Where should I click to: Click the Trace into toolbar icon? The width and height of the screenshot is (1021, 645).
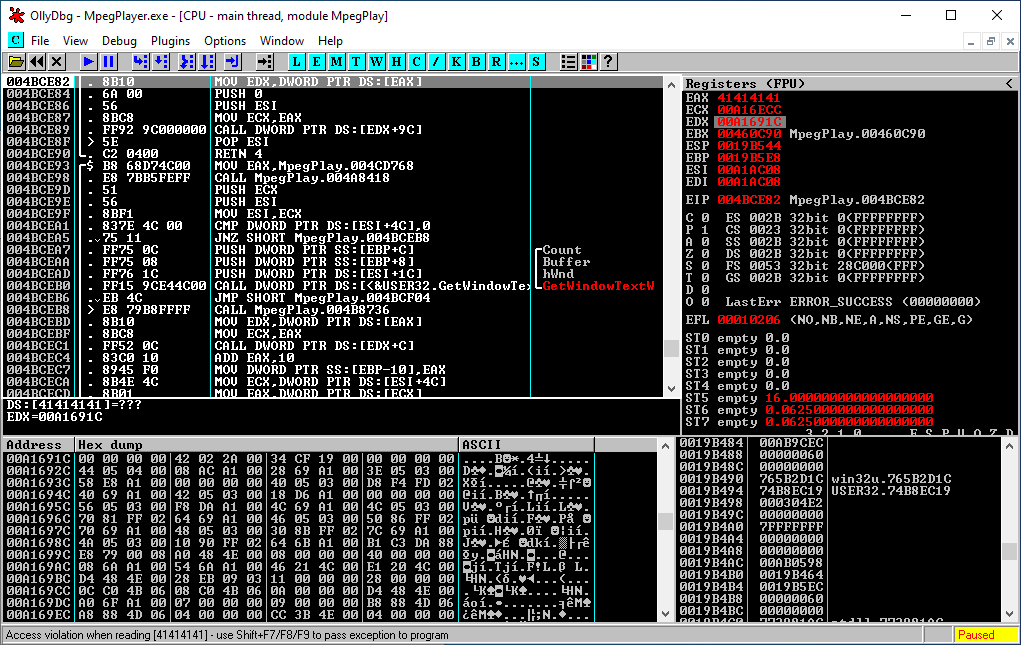[x=187, y=62]
